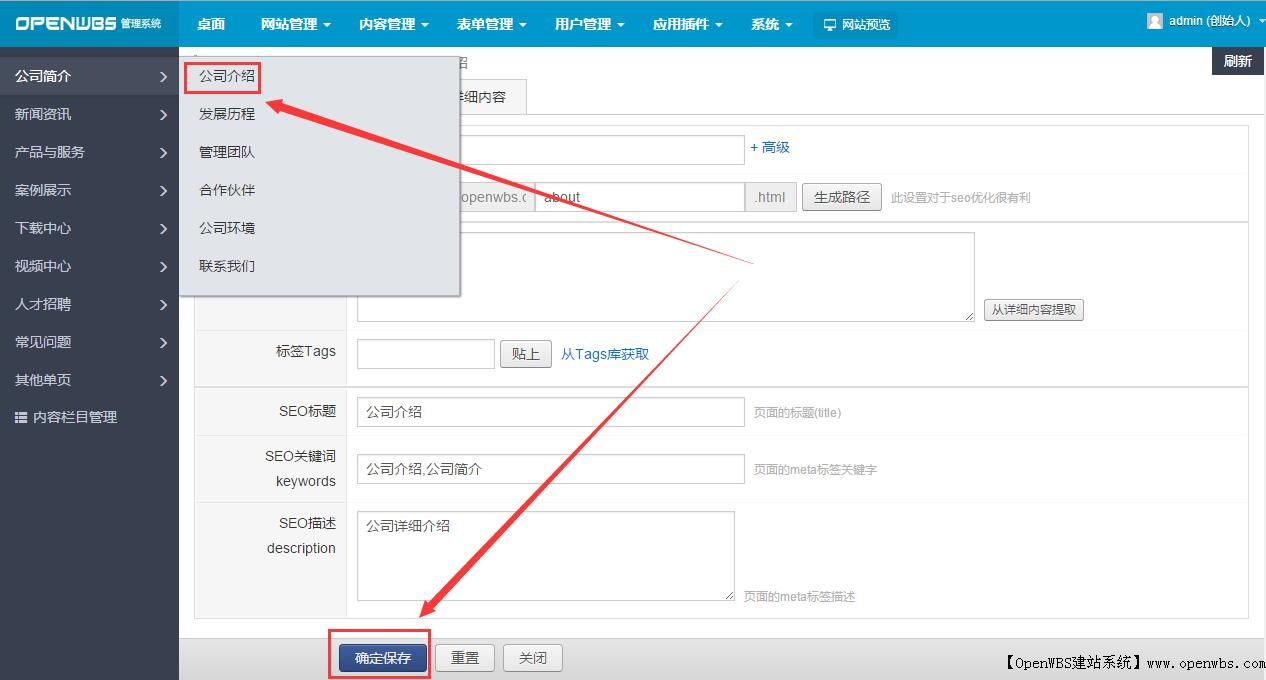Click 桌面 in the top navigation

pos(211,24)
